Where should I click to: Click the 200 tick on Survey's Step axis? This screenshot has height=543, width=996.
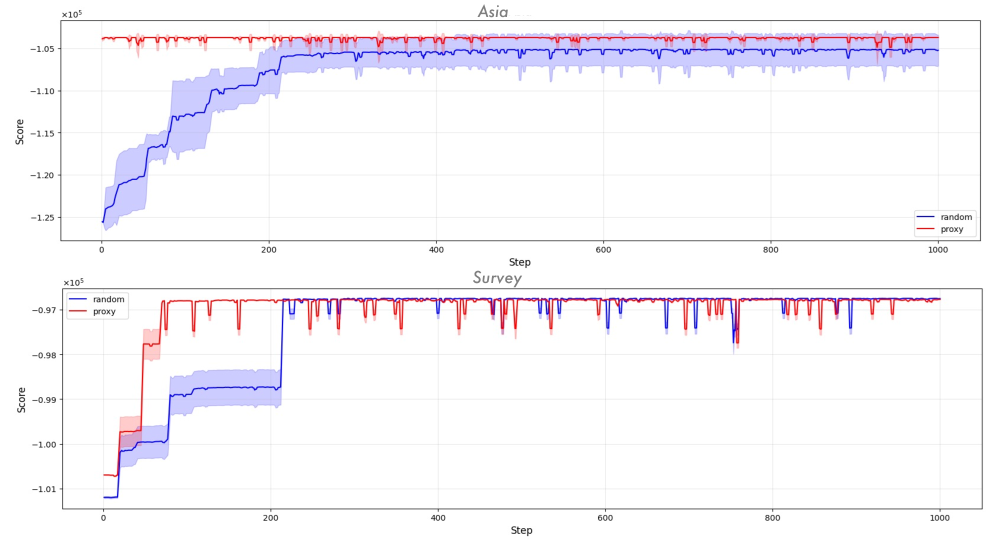click(x=271, y=518)
